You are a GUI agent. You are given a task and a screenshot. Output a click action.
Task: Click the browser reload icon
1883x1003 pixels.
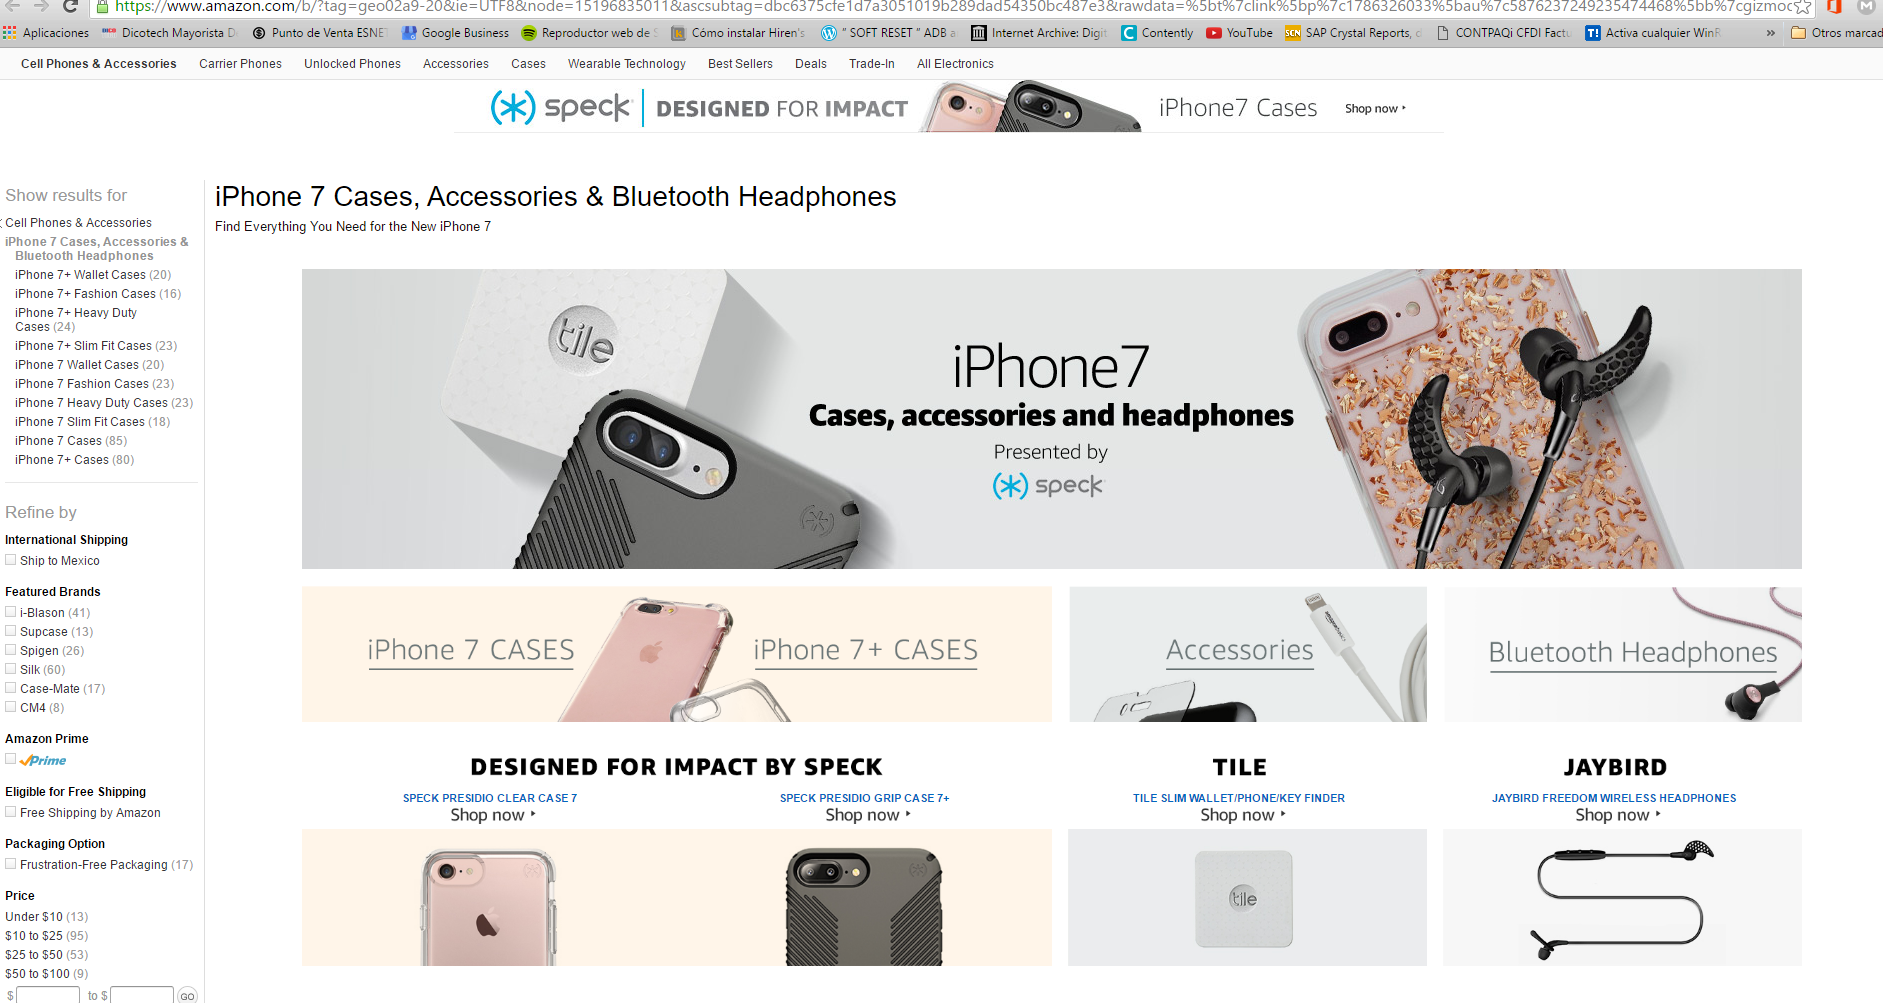click(x=70, y=6)
